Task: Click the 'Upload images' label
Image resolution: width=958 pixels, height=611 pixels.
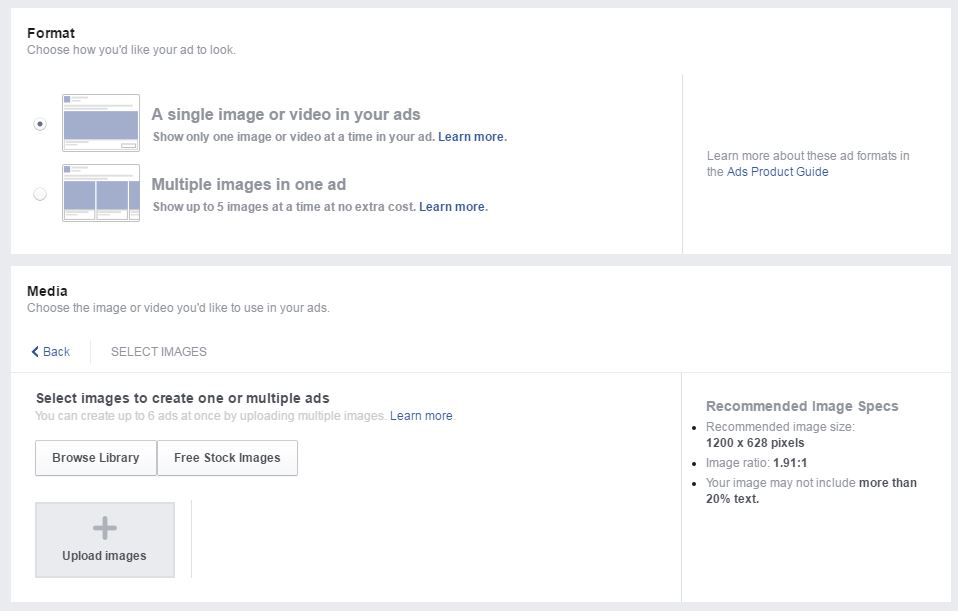Action: 104,556
